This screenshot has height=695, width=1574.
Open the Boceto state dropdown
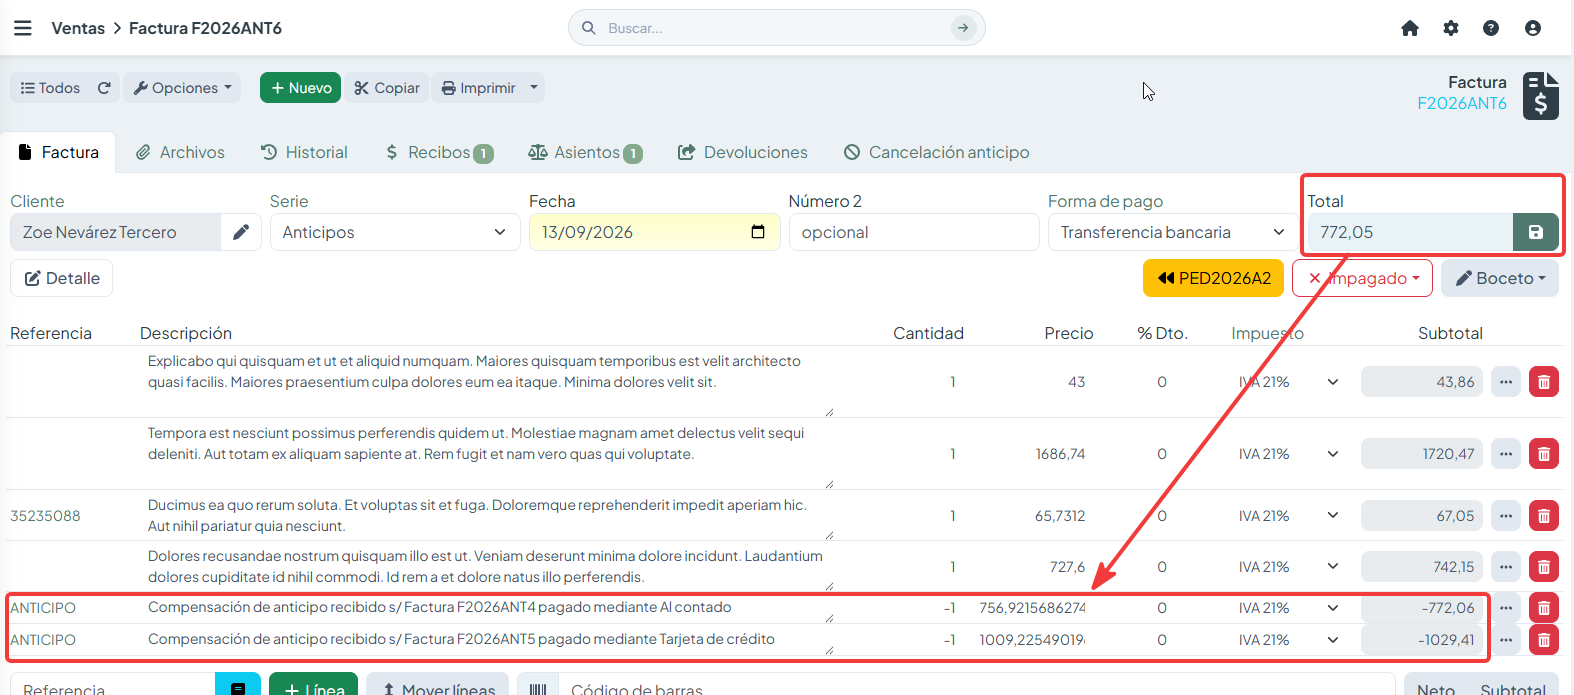point(1500,278)
